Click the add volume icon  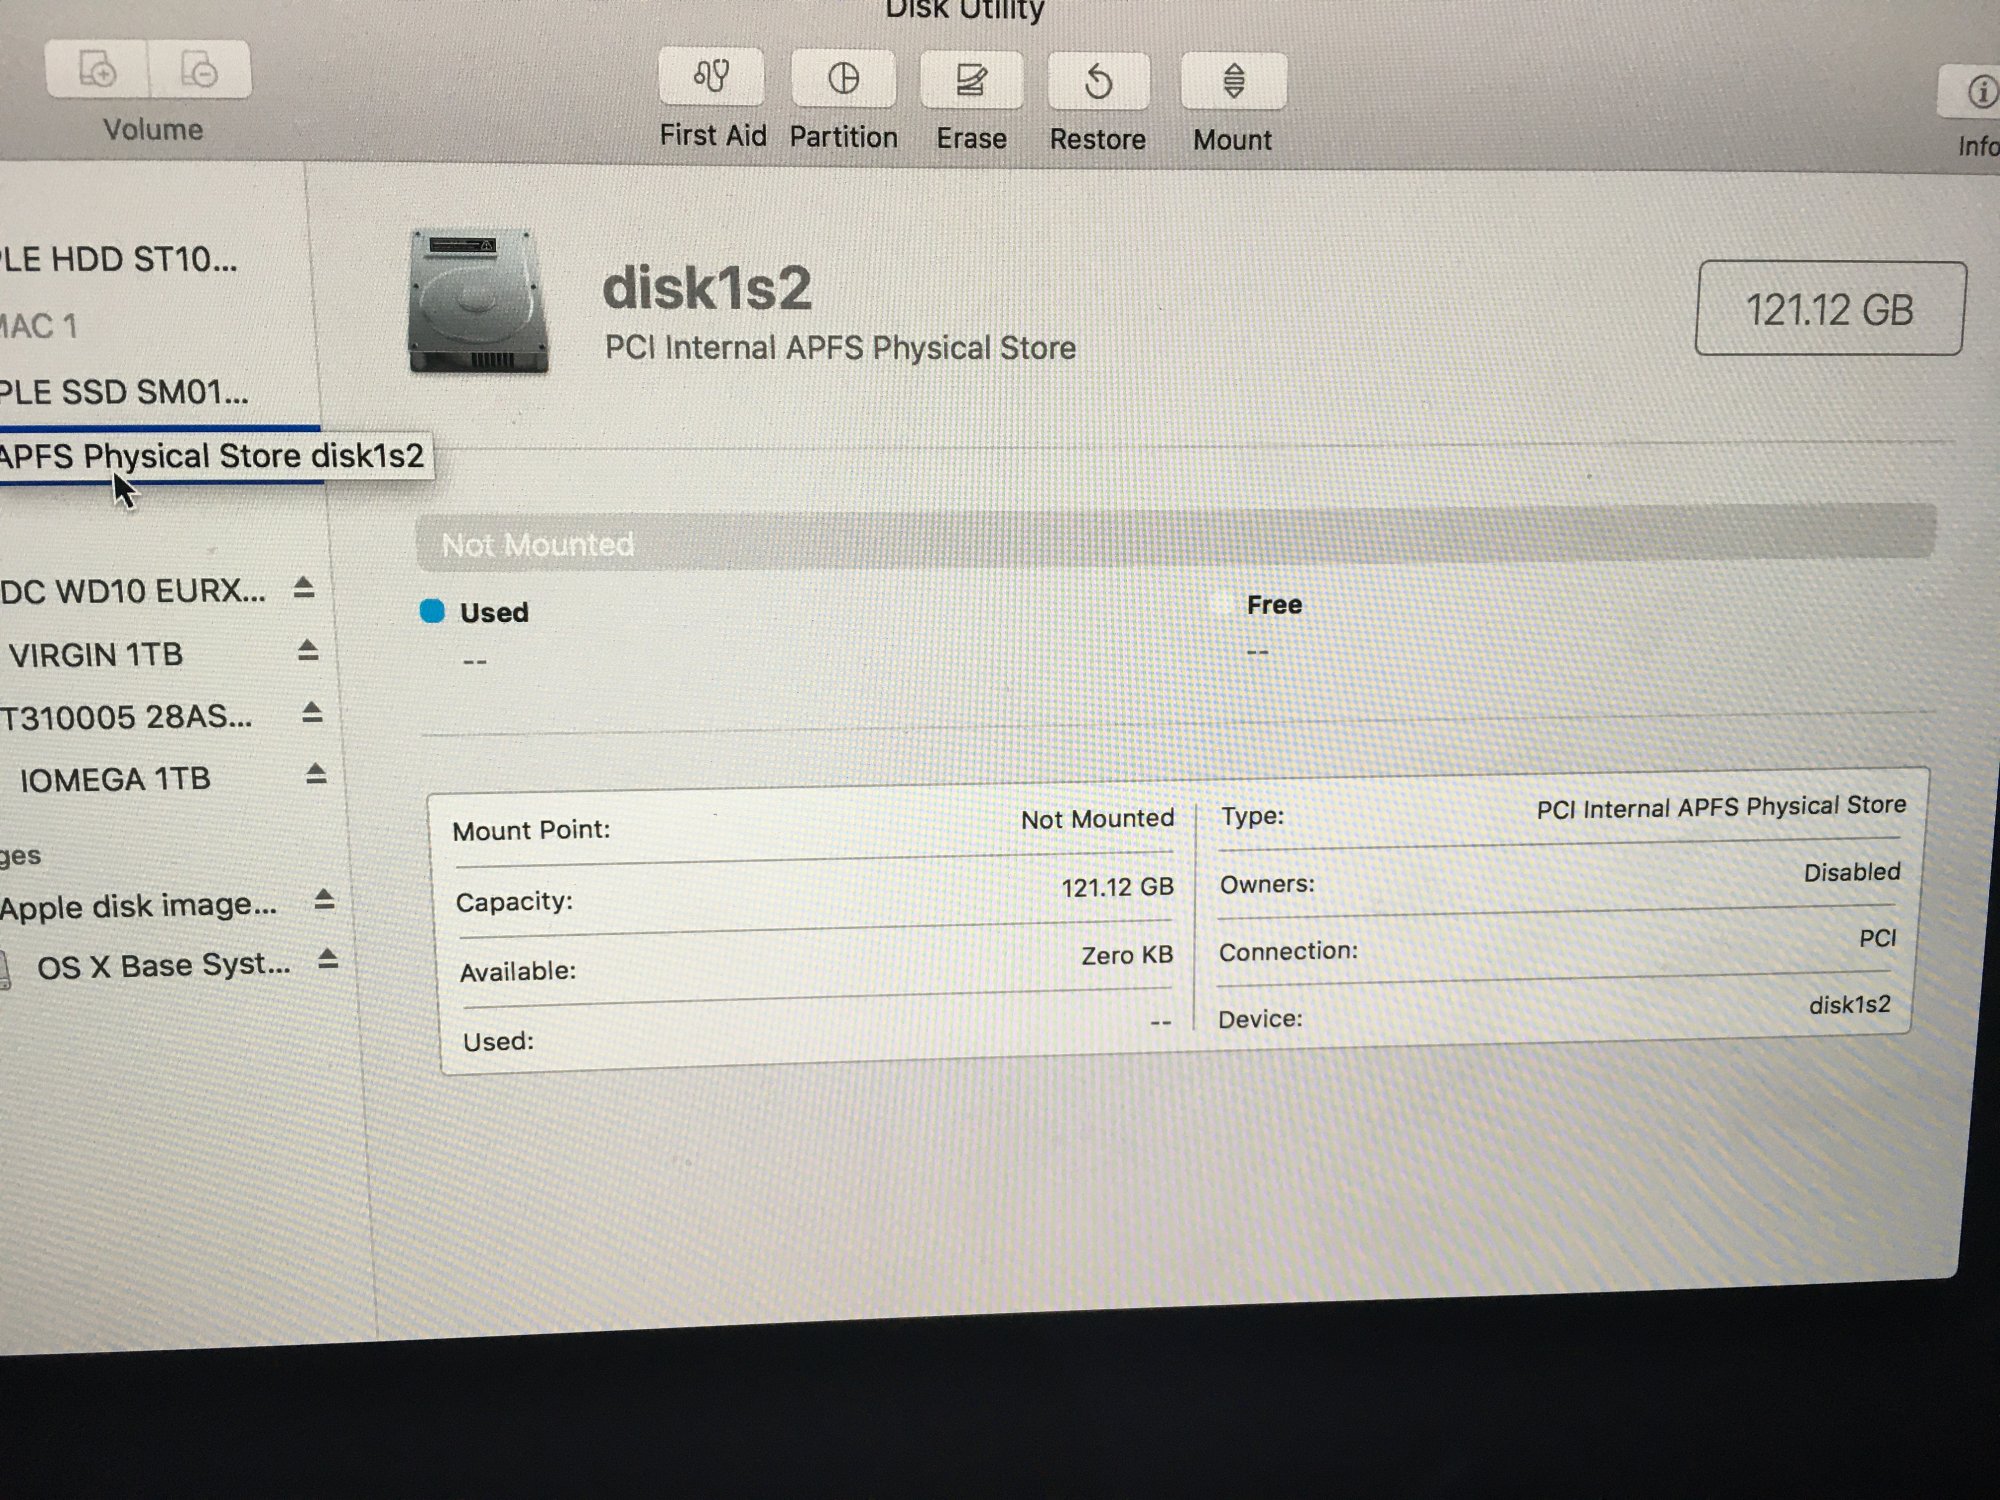tap(97, 70)
